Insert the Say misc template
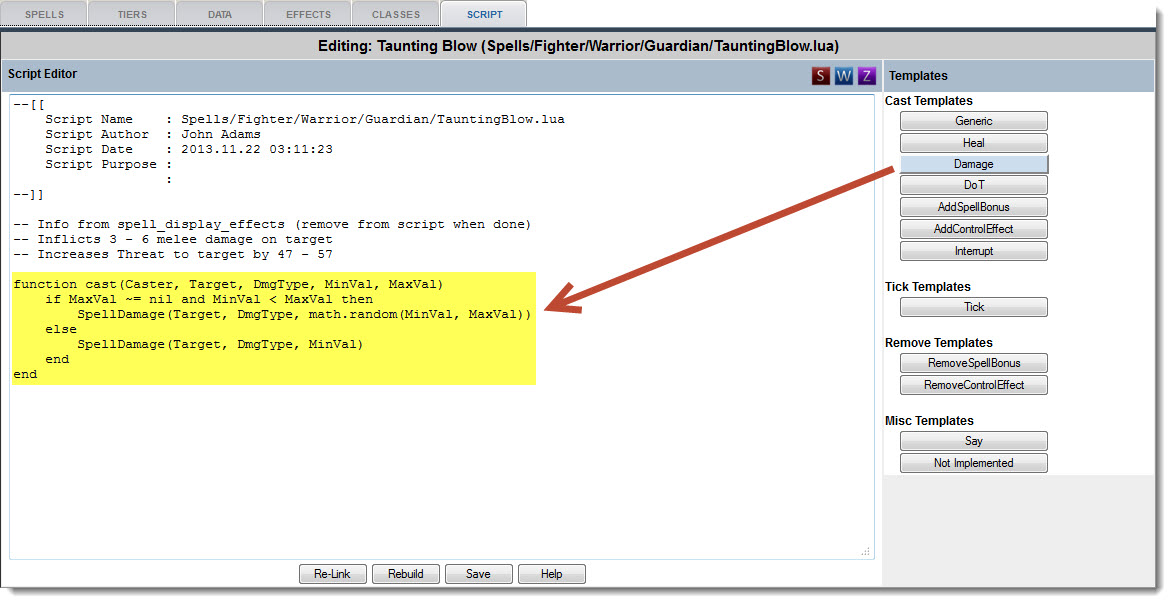The image size is (1171, 603). point(973,441)
